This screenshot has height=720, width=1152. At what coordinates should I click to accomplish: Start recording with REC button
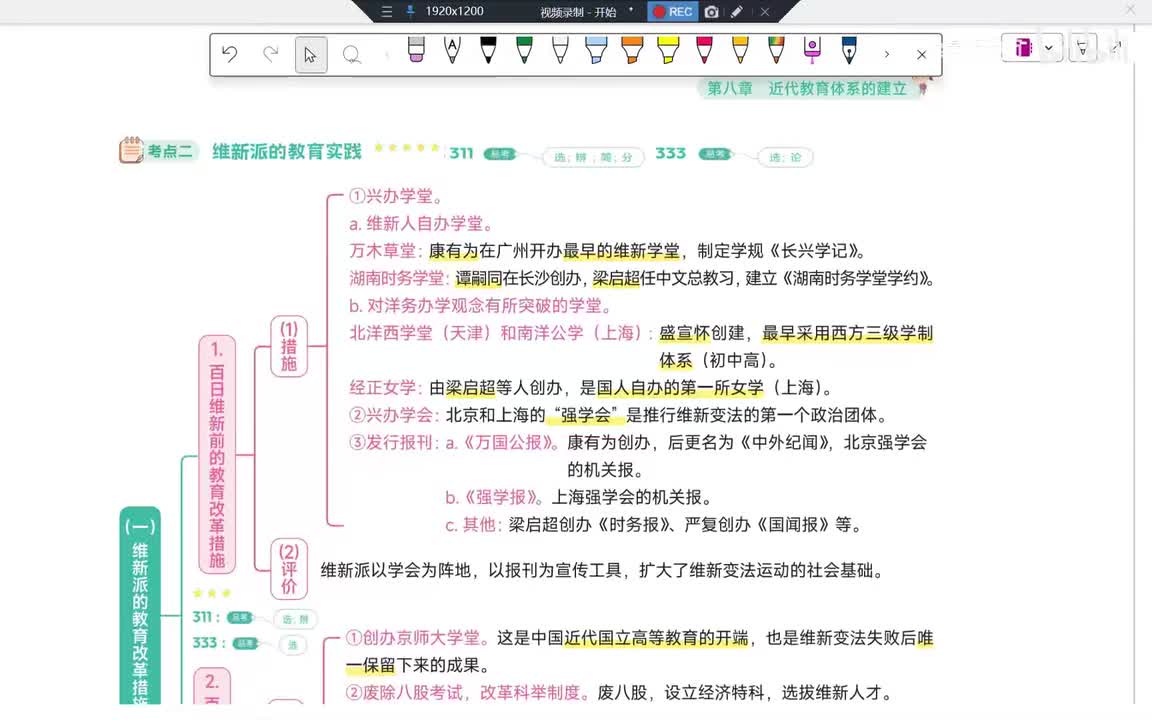point(673,12)
